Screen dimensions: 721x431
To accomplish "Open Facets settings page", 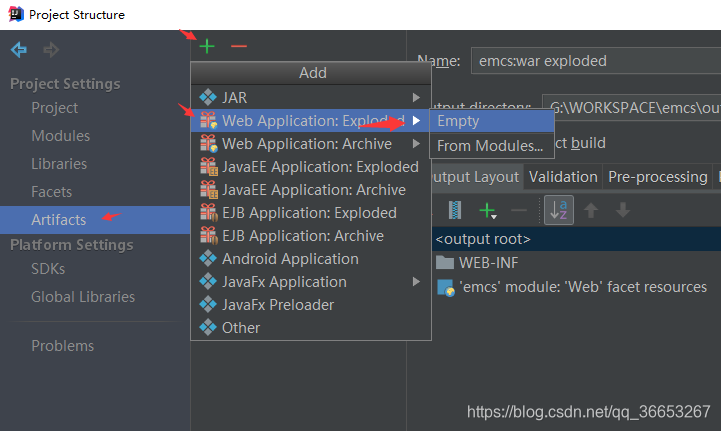I will [51, 192].
